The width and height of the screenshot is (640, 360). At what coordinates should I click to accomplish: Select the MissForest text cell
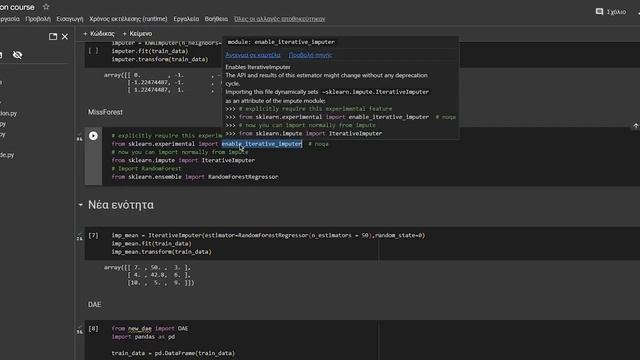coord(105,112)
